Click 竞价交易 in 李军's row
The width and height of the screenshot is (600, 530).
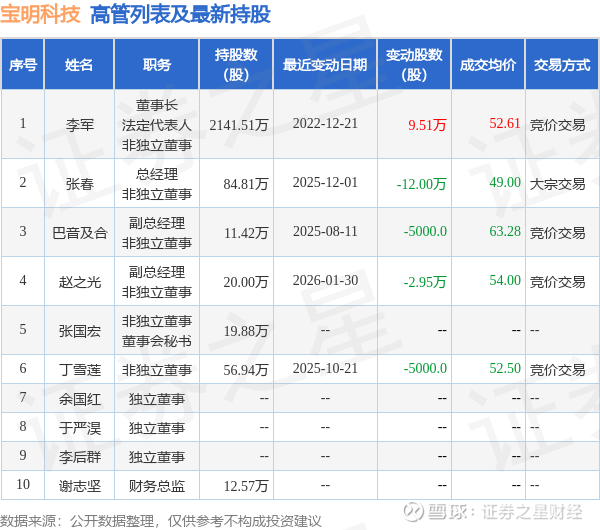558,125
